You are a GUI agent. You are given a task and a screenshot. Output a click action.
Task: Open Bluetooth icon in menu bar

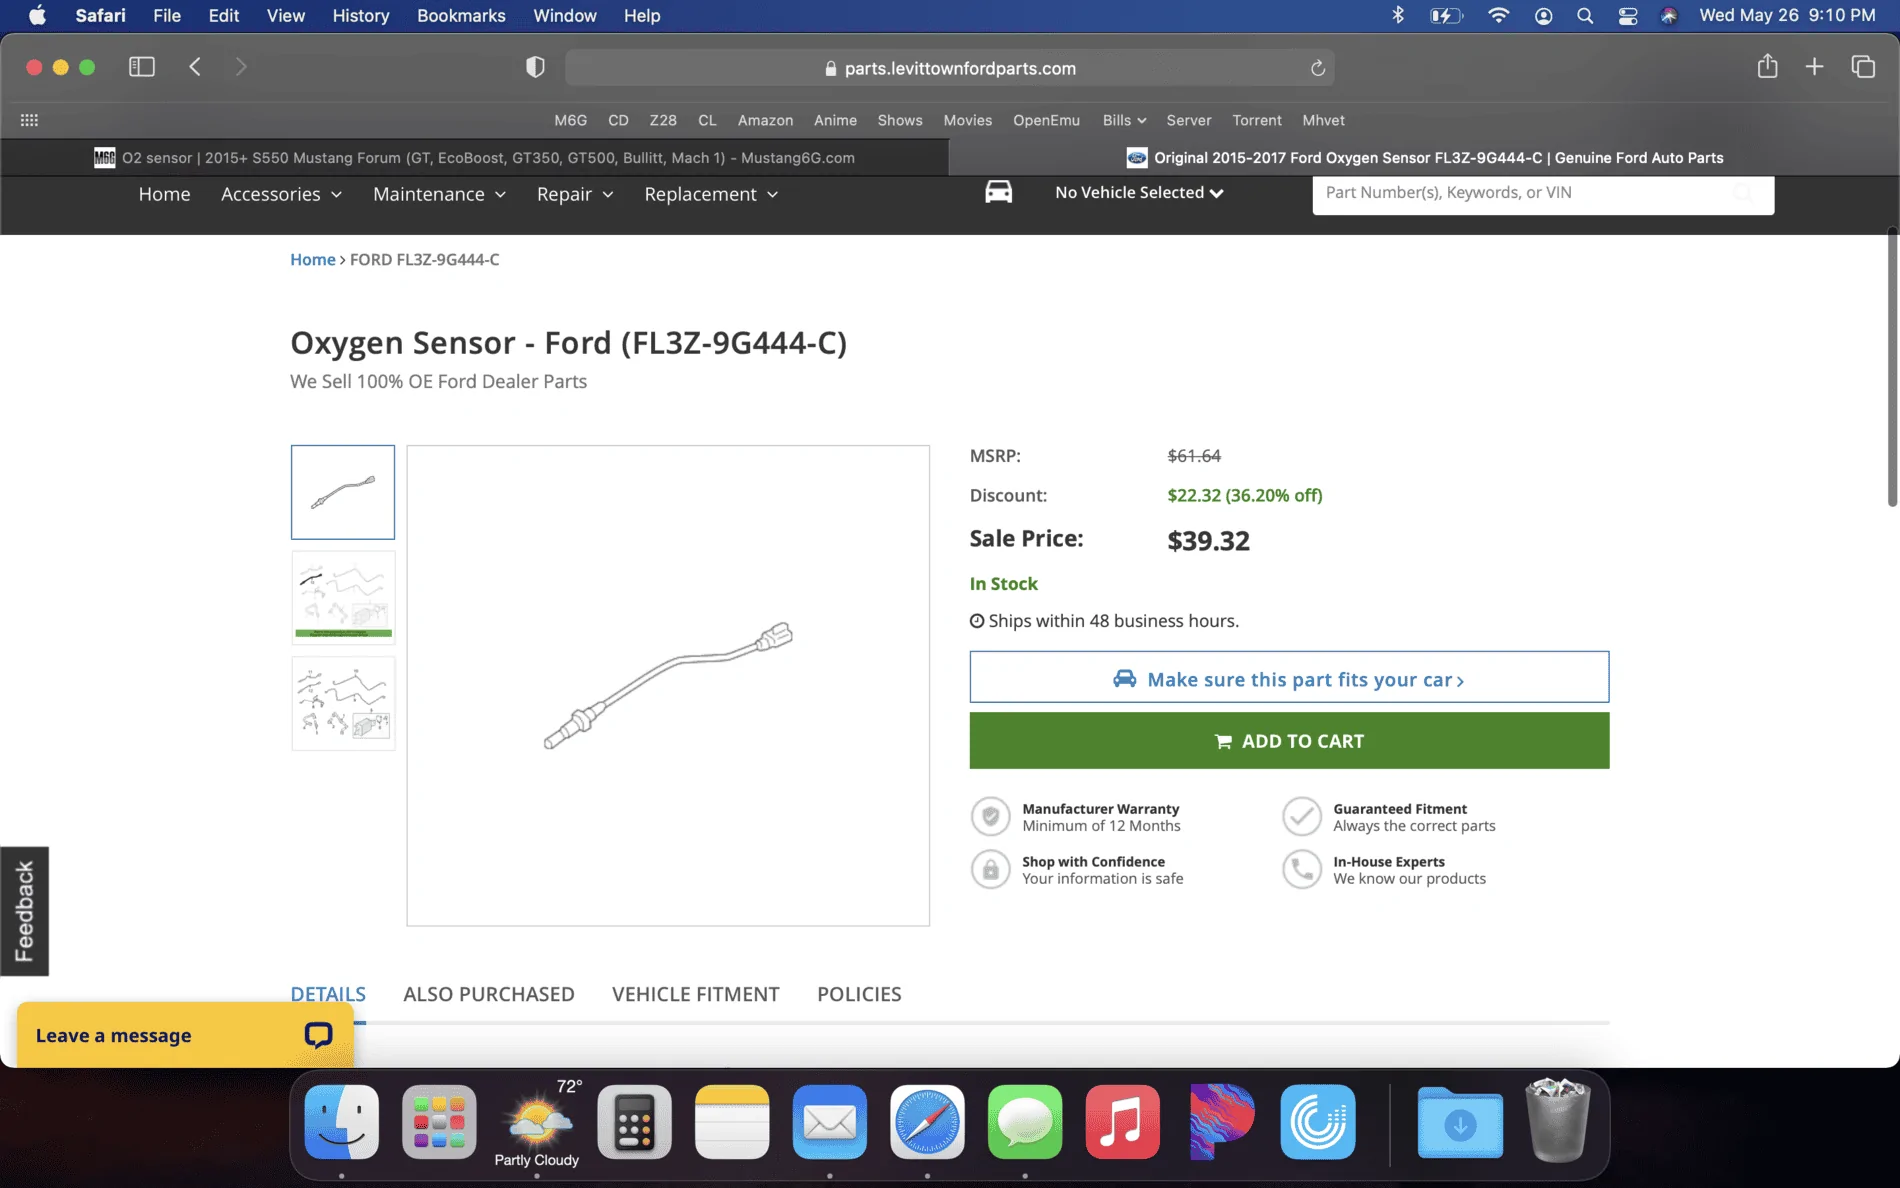[1398, 16]
